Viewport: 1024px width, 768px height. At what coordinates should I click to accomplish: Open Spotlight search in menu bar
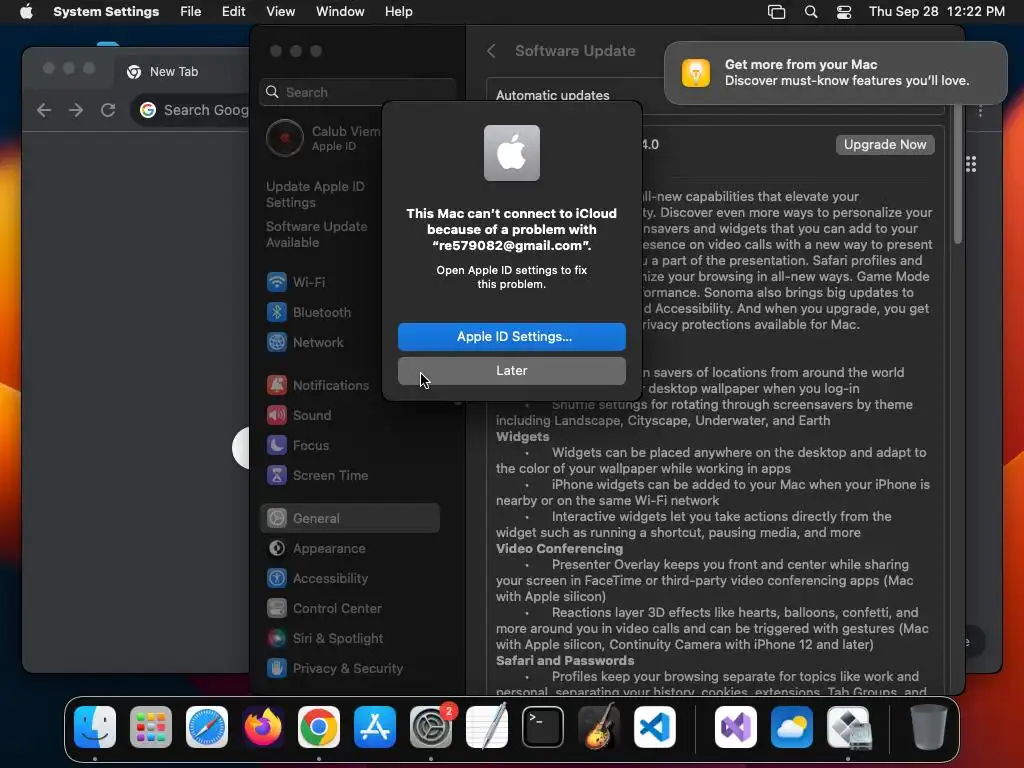(x=810, y=12)
